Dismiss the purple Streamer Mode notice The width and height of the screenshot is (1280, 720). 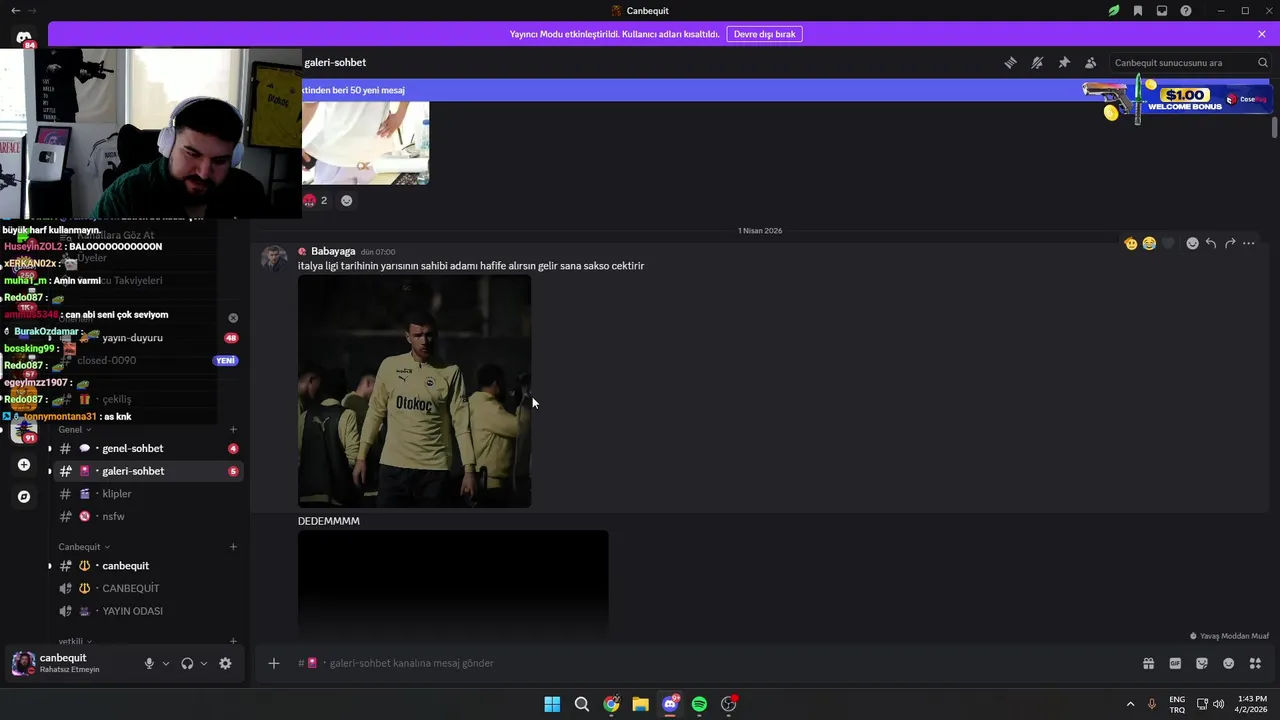click(x=1262, y=34)
